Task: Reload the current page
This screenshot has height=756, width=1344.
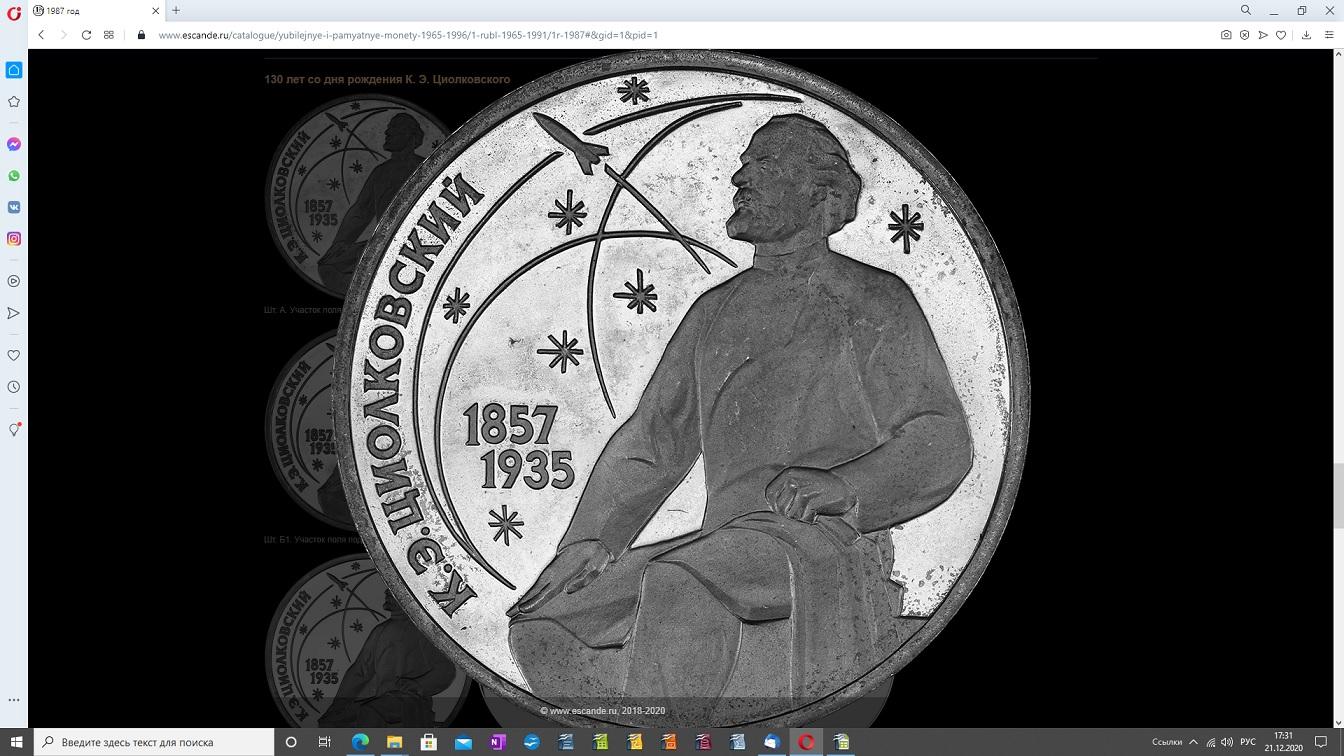Action: tap(86, 35)
